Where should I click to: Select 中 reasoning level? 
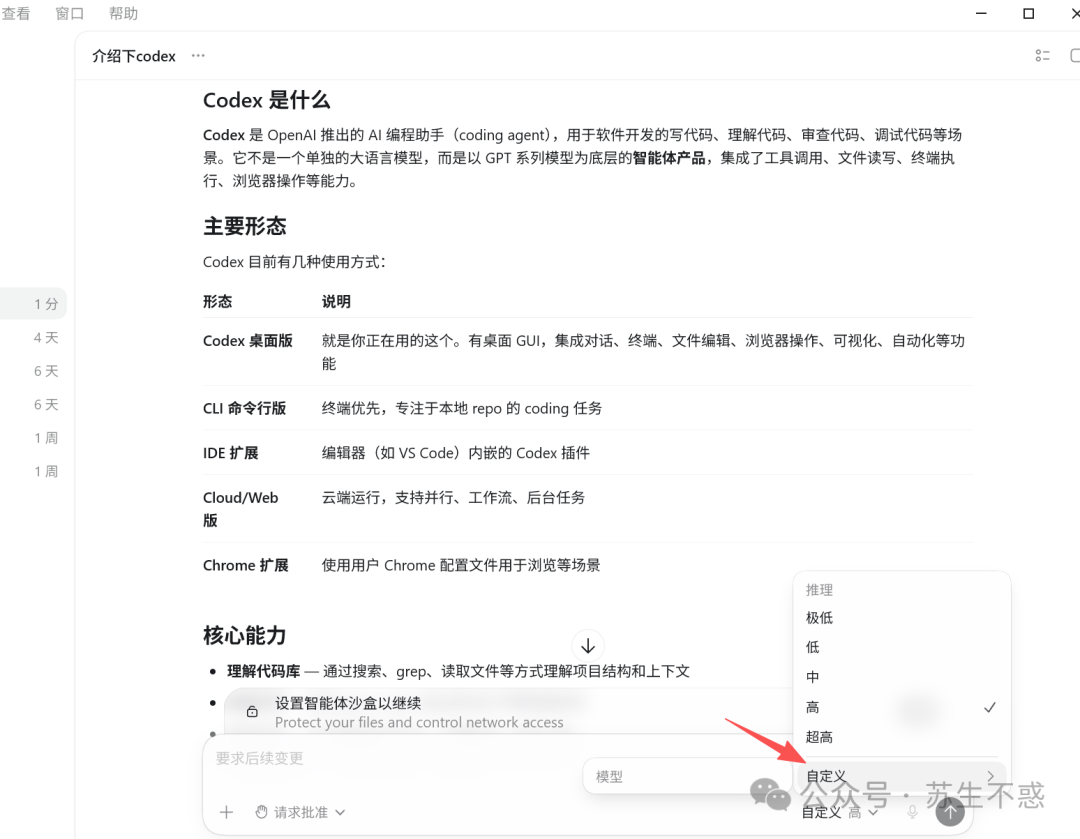click(x=902, y=676)
